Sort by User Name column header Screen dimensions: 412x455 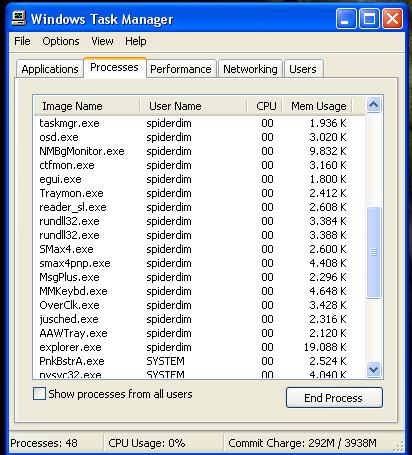[x=193, y=106]
